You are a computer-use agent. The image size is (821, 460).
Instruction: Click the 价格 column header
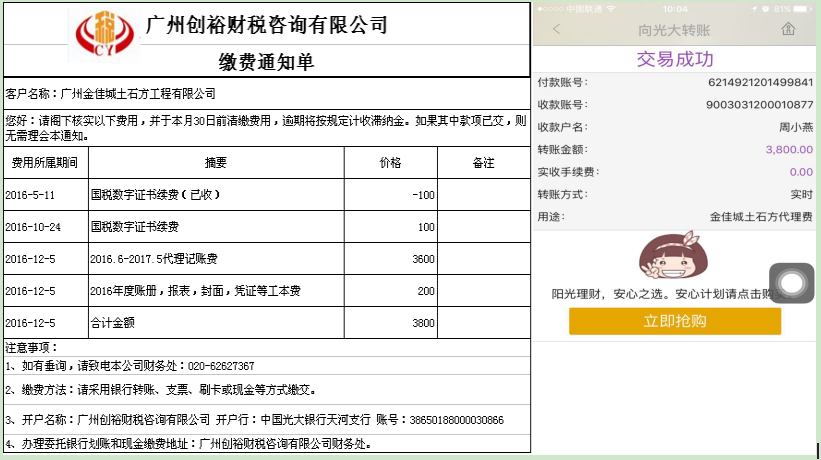[x=391, y=163]
